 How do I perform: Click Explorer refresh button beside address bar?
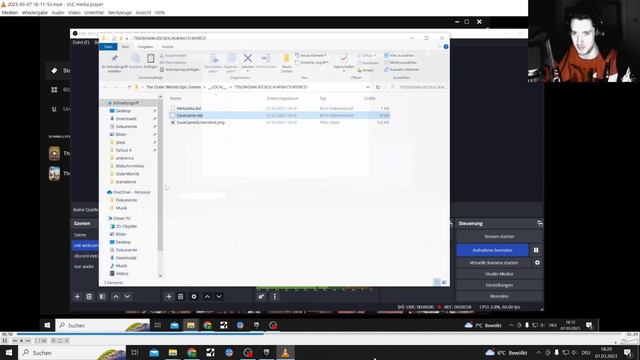coord(378,87)
